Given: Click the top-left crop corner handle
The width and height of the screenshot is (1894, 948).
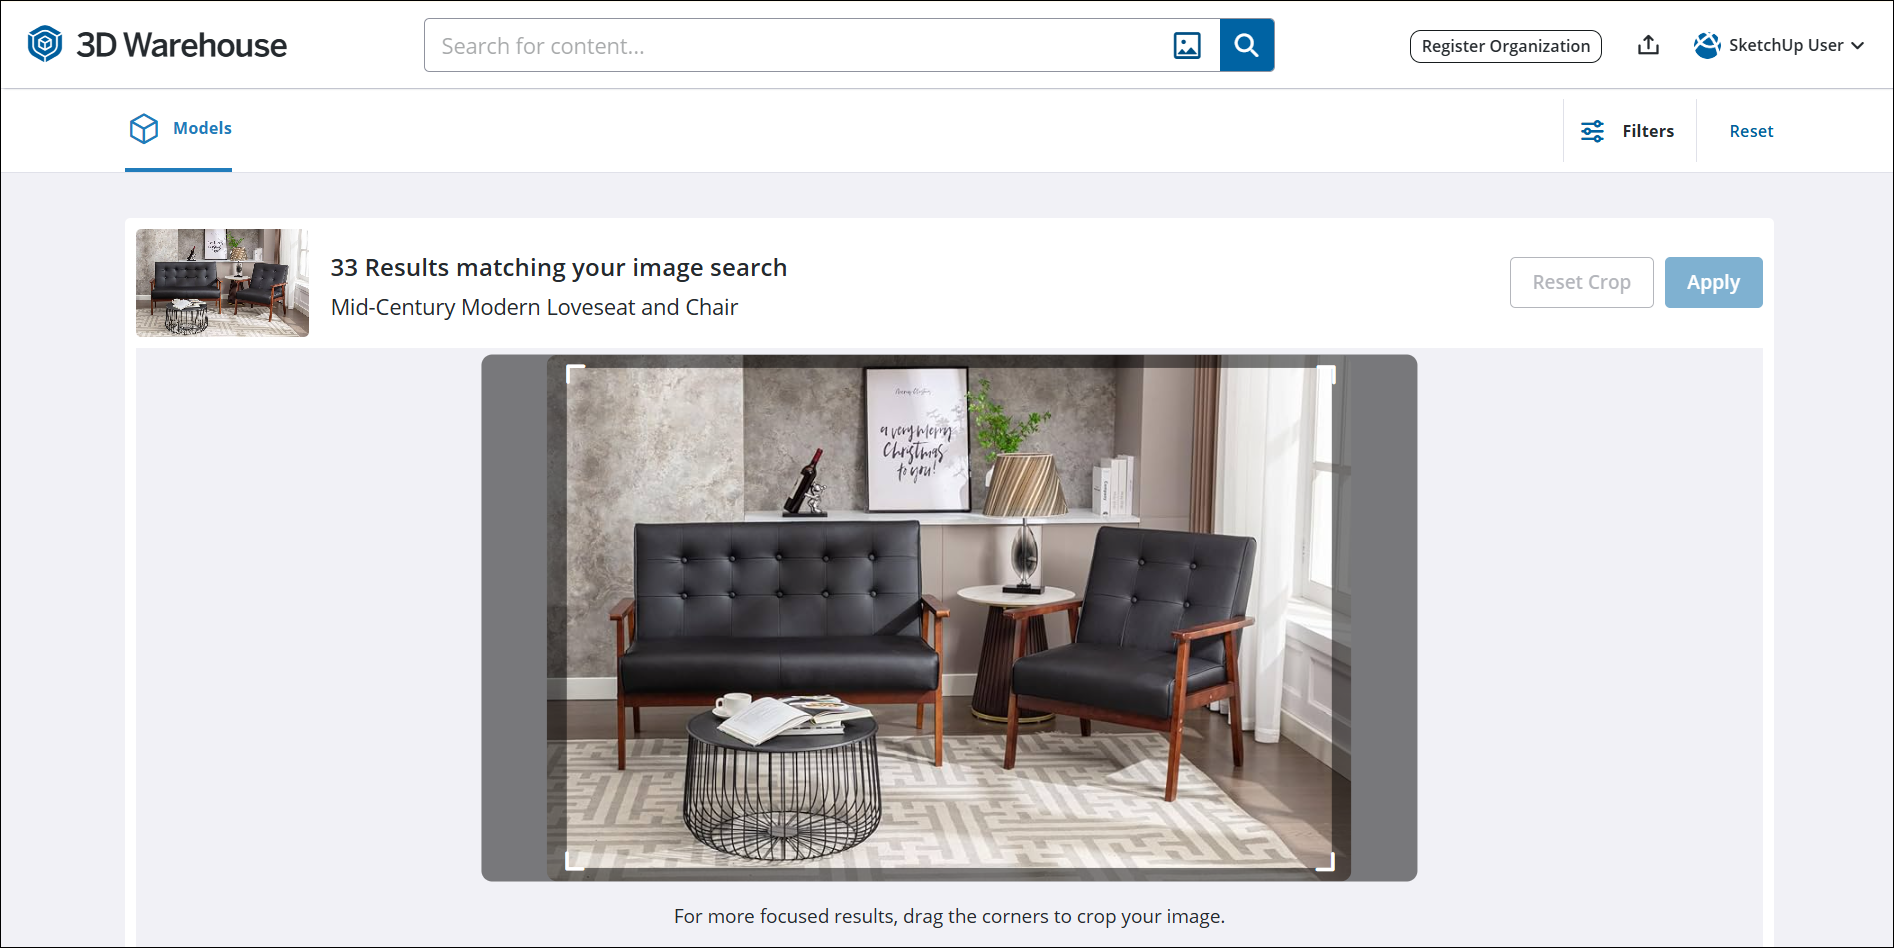Looking at the screenshot, I should click(x=575, y=374).
